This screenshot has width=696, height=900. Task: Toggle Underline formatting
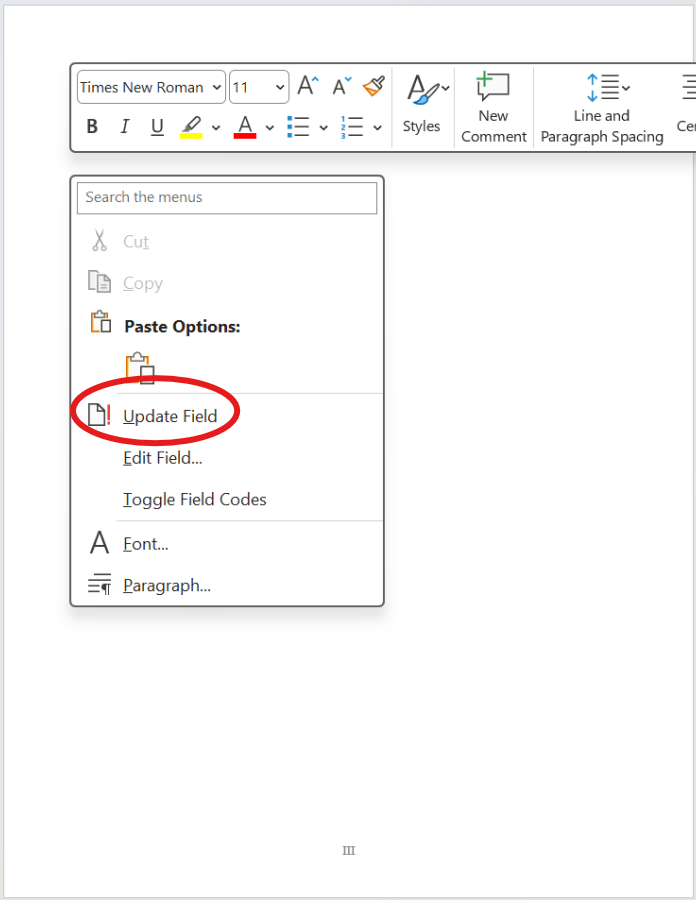[x=157, y=126]
